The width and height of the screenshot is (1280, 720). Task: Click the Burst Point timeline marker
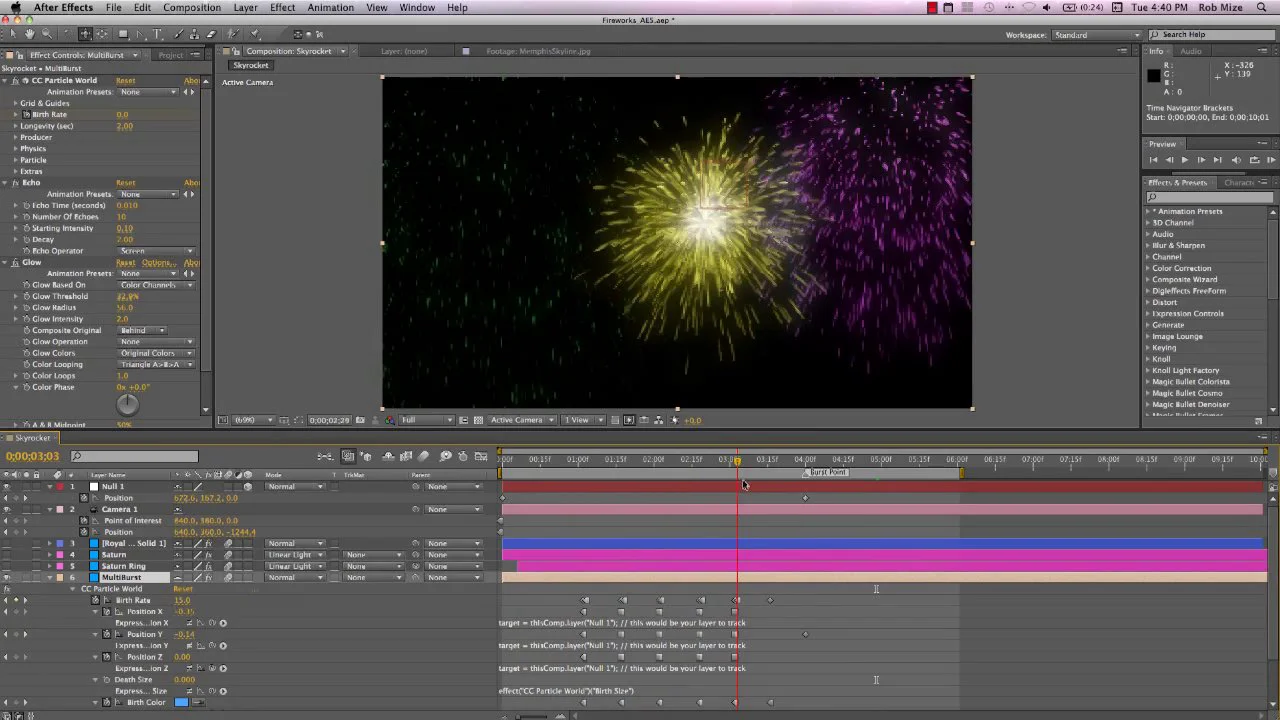click(826, 472)
